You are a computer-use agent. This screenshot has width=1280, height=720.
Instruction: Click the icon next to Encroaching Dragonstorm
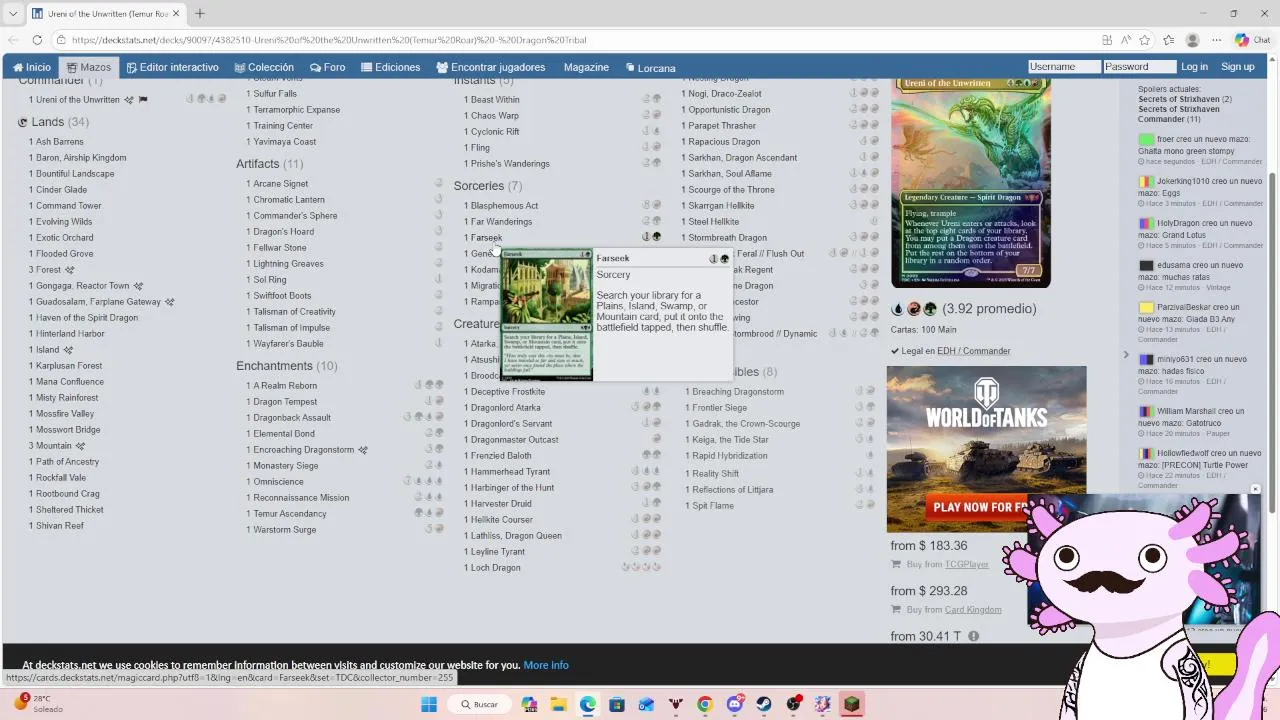click(x=362, y=450)
